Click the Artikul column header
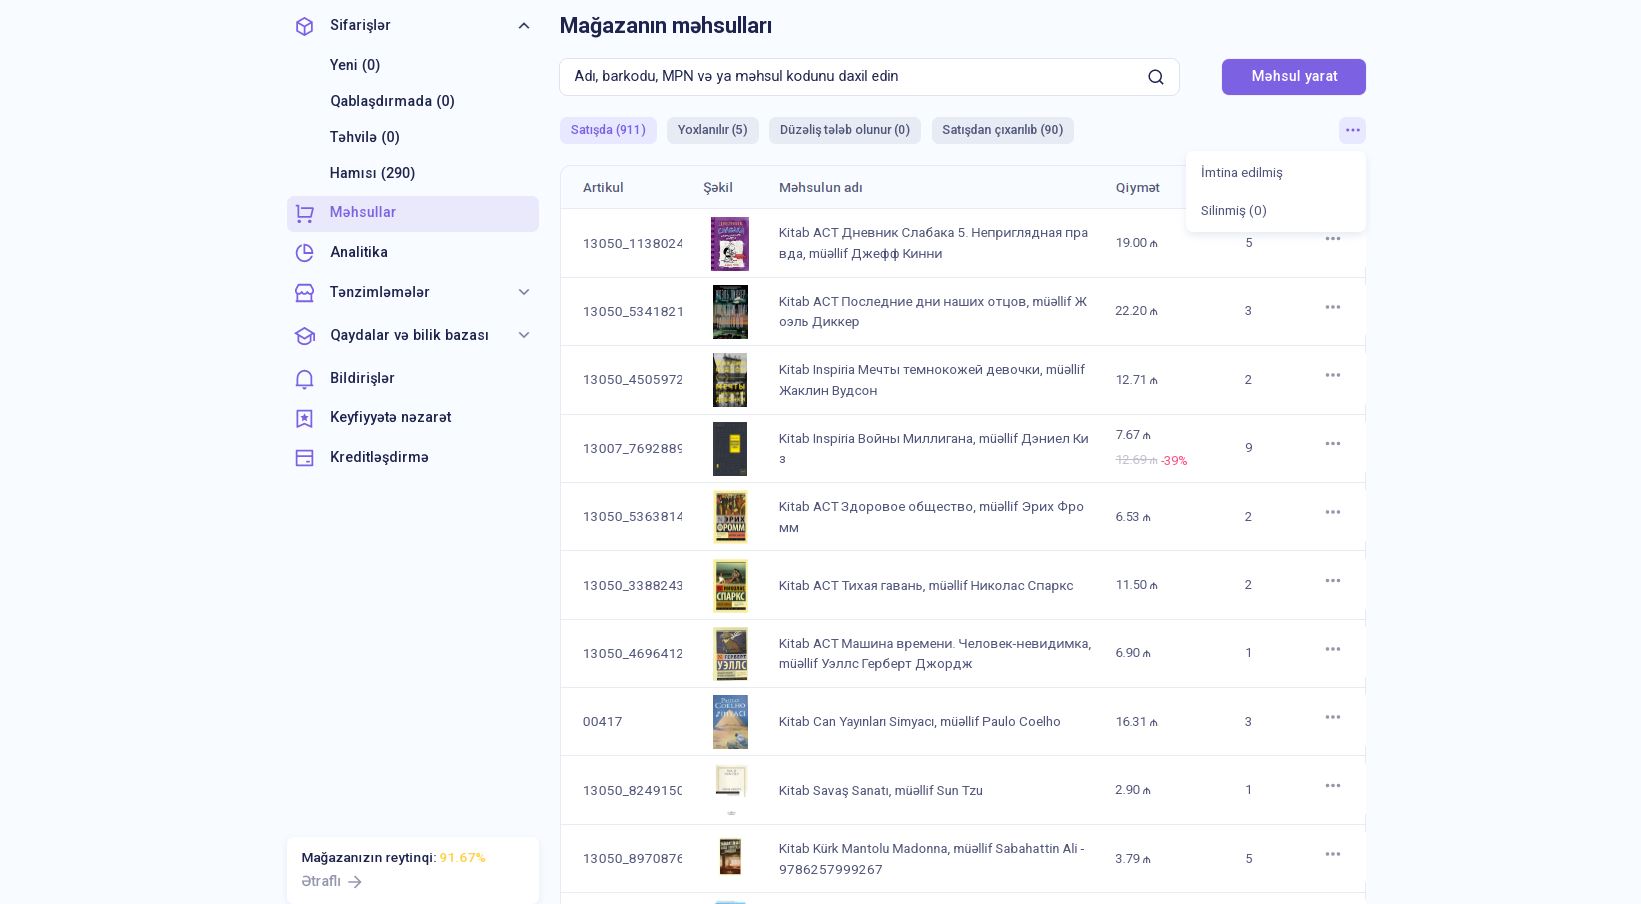 pos(603,188)
